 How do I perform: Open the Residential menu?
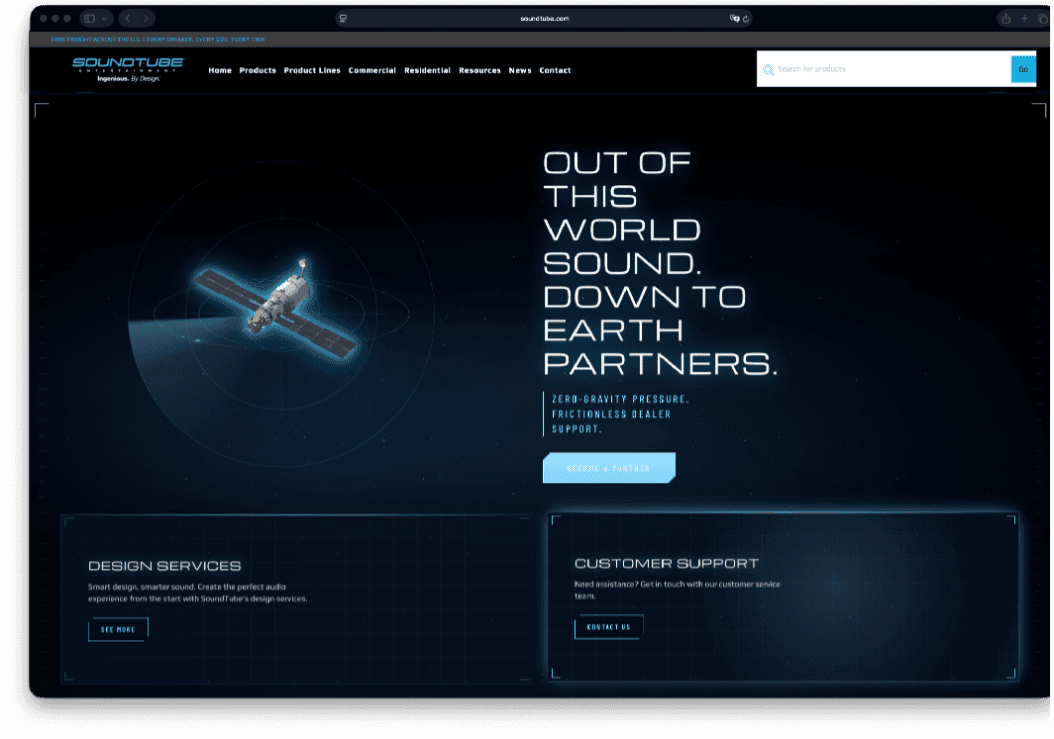point(427,70)
